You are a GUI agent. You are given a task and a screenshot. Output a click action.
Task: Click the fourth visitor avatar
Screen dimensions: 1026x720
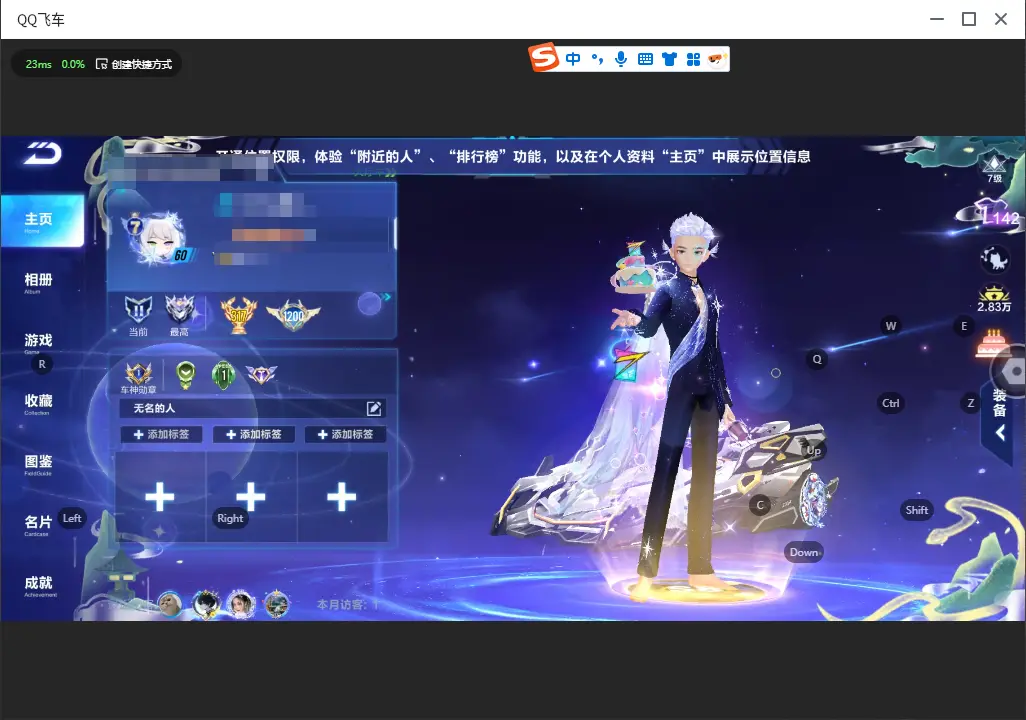[276, 603]
